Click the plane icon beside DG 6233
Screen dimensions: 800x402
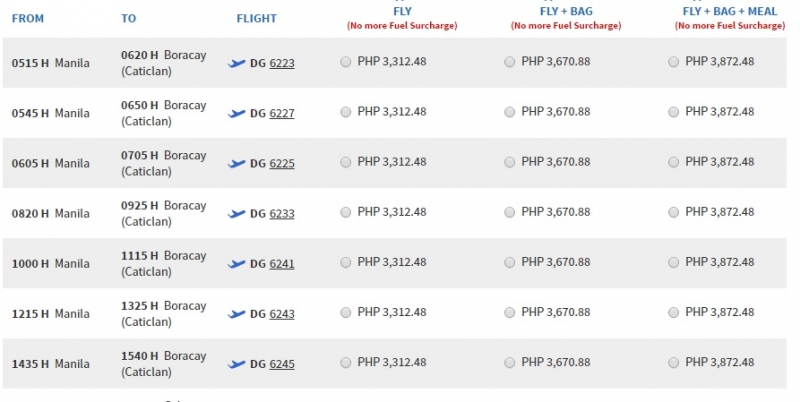tap(237, 214)
